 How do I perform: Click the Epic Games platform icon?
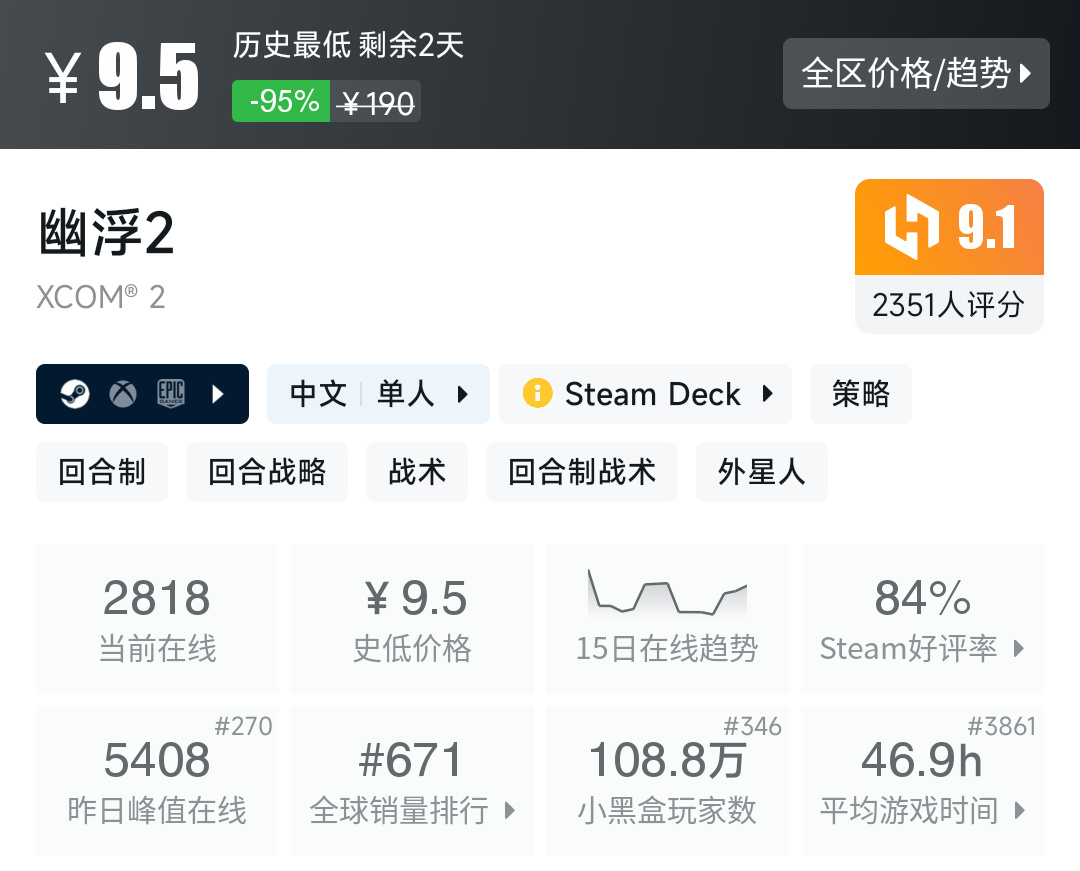pyautogui.click(x=171, y=394)
